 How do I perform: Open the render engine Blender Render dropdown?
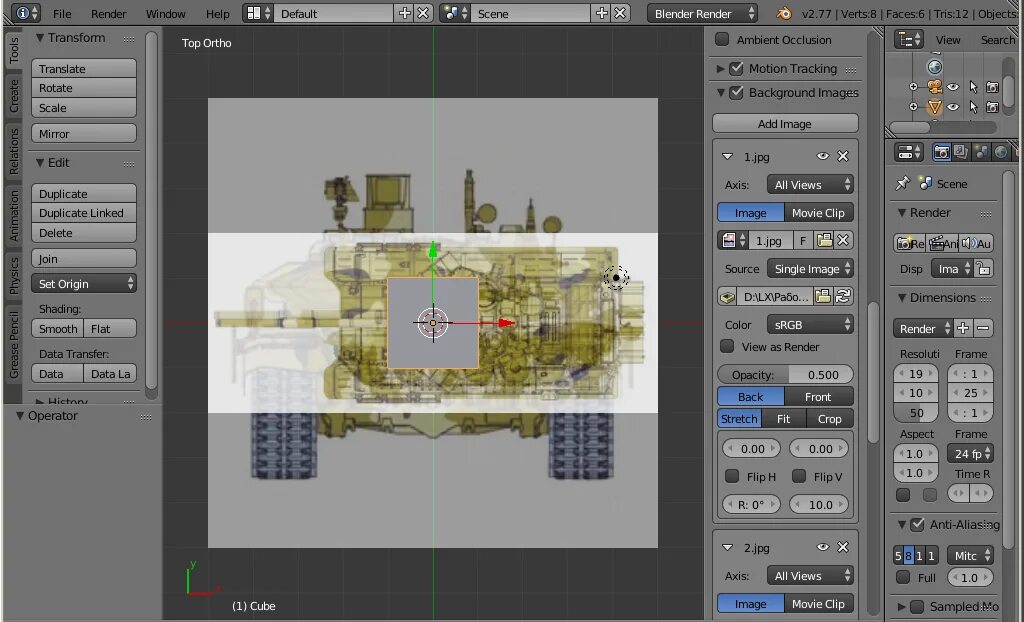pyautogui.click(x=702, y=13)
